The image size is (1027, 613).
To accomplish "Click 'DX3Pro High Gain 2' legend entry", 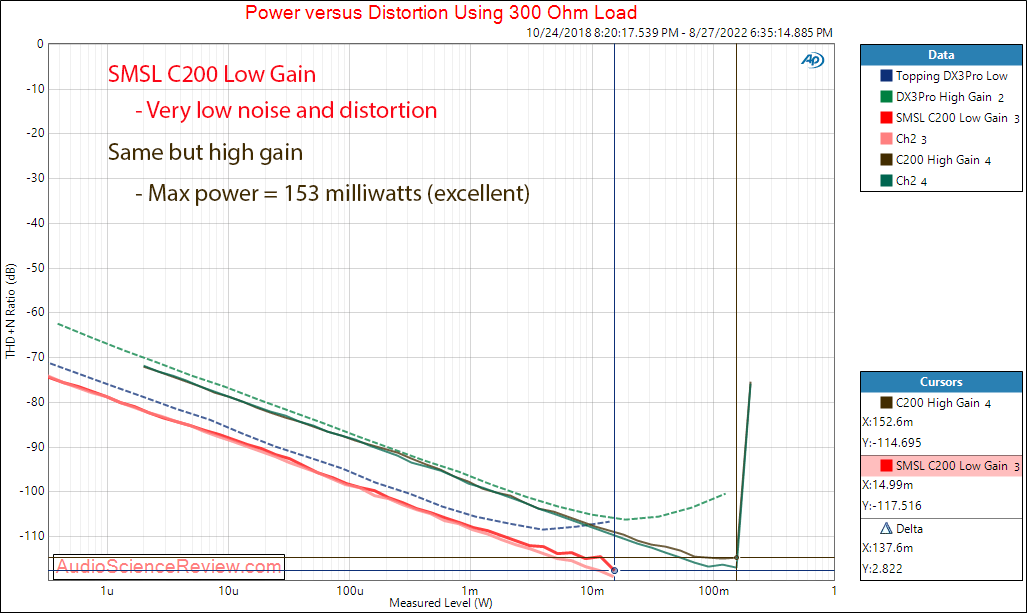I will 950,97.
